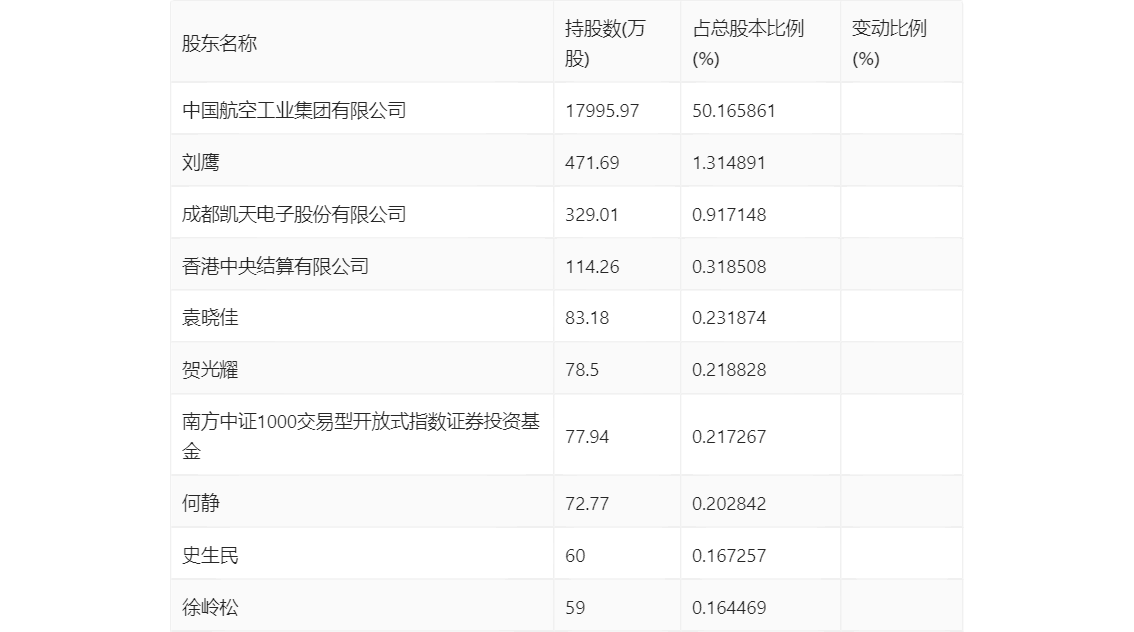The width and height of the screenshot is (1134, 632).
Task: Select the percentage 0.217267
Action: (729, 437)
